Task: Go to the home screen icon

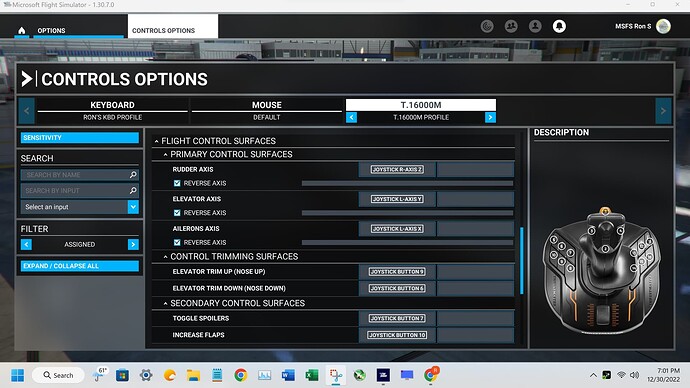Action: [22, 30]
